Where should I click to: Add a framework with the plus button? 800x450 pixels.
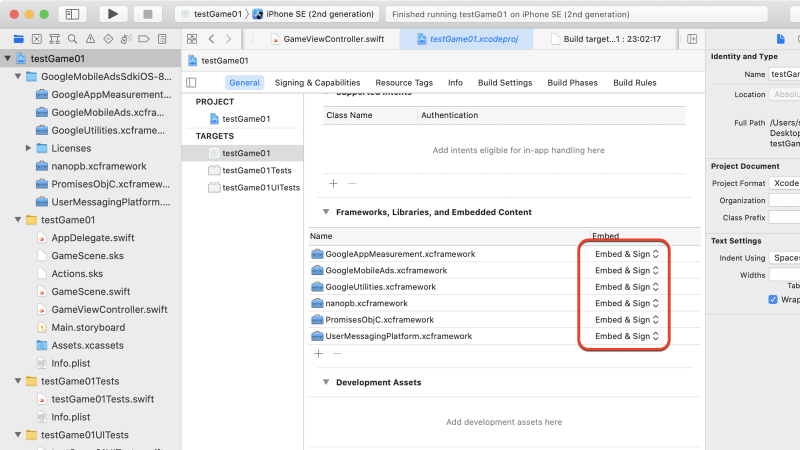click(x=318, y=354)
